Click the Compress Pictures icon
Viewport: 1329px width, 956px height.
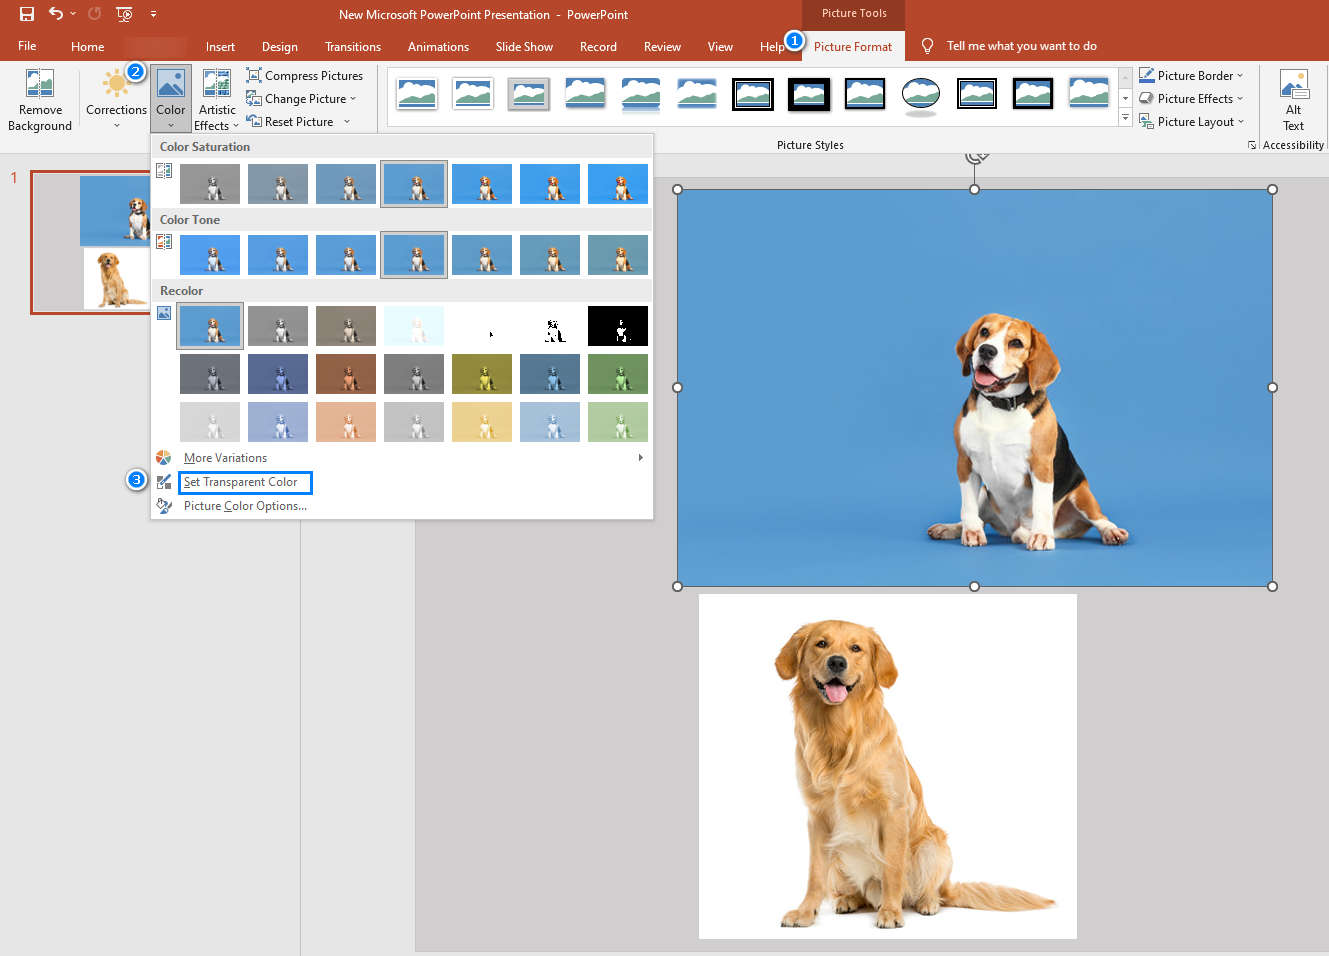pos(254,76)
